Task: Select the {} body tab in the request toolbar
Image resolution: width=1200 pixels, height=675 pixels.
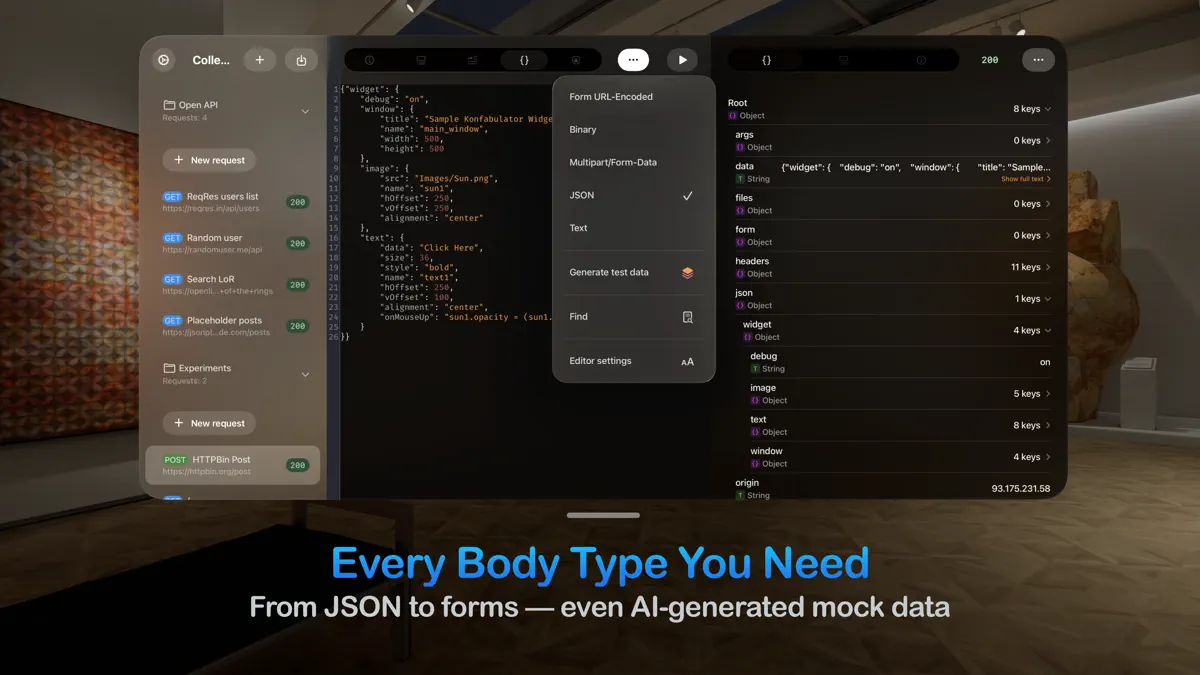Action: tap(523, 59)
